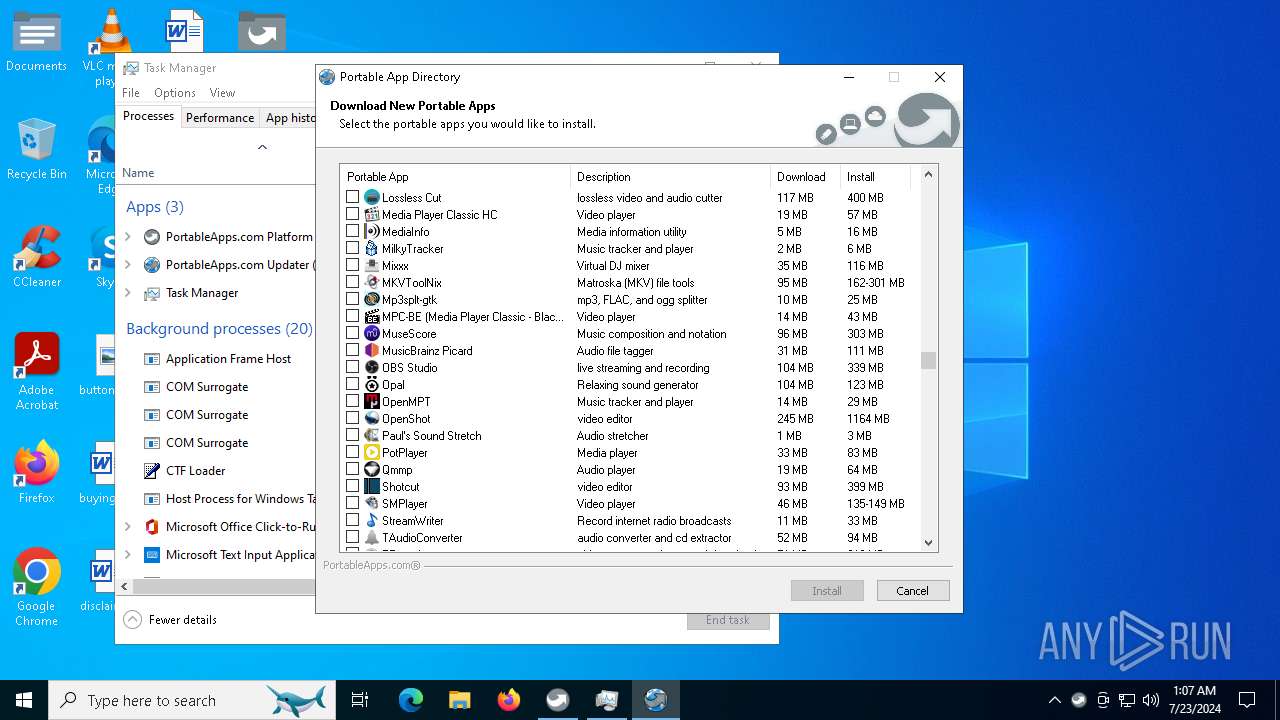Click the MusicBrainz Picard icon
Screen dimensions: 1280x720
pos(372,350)
